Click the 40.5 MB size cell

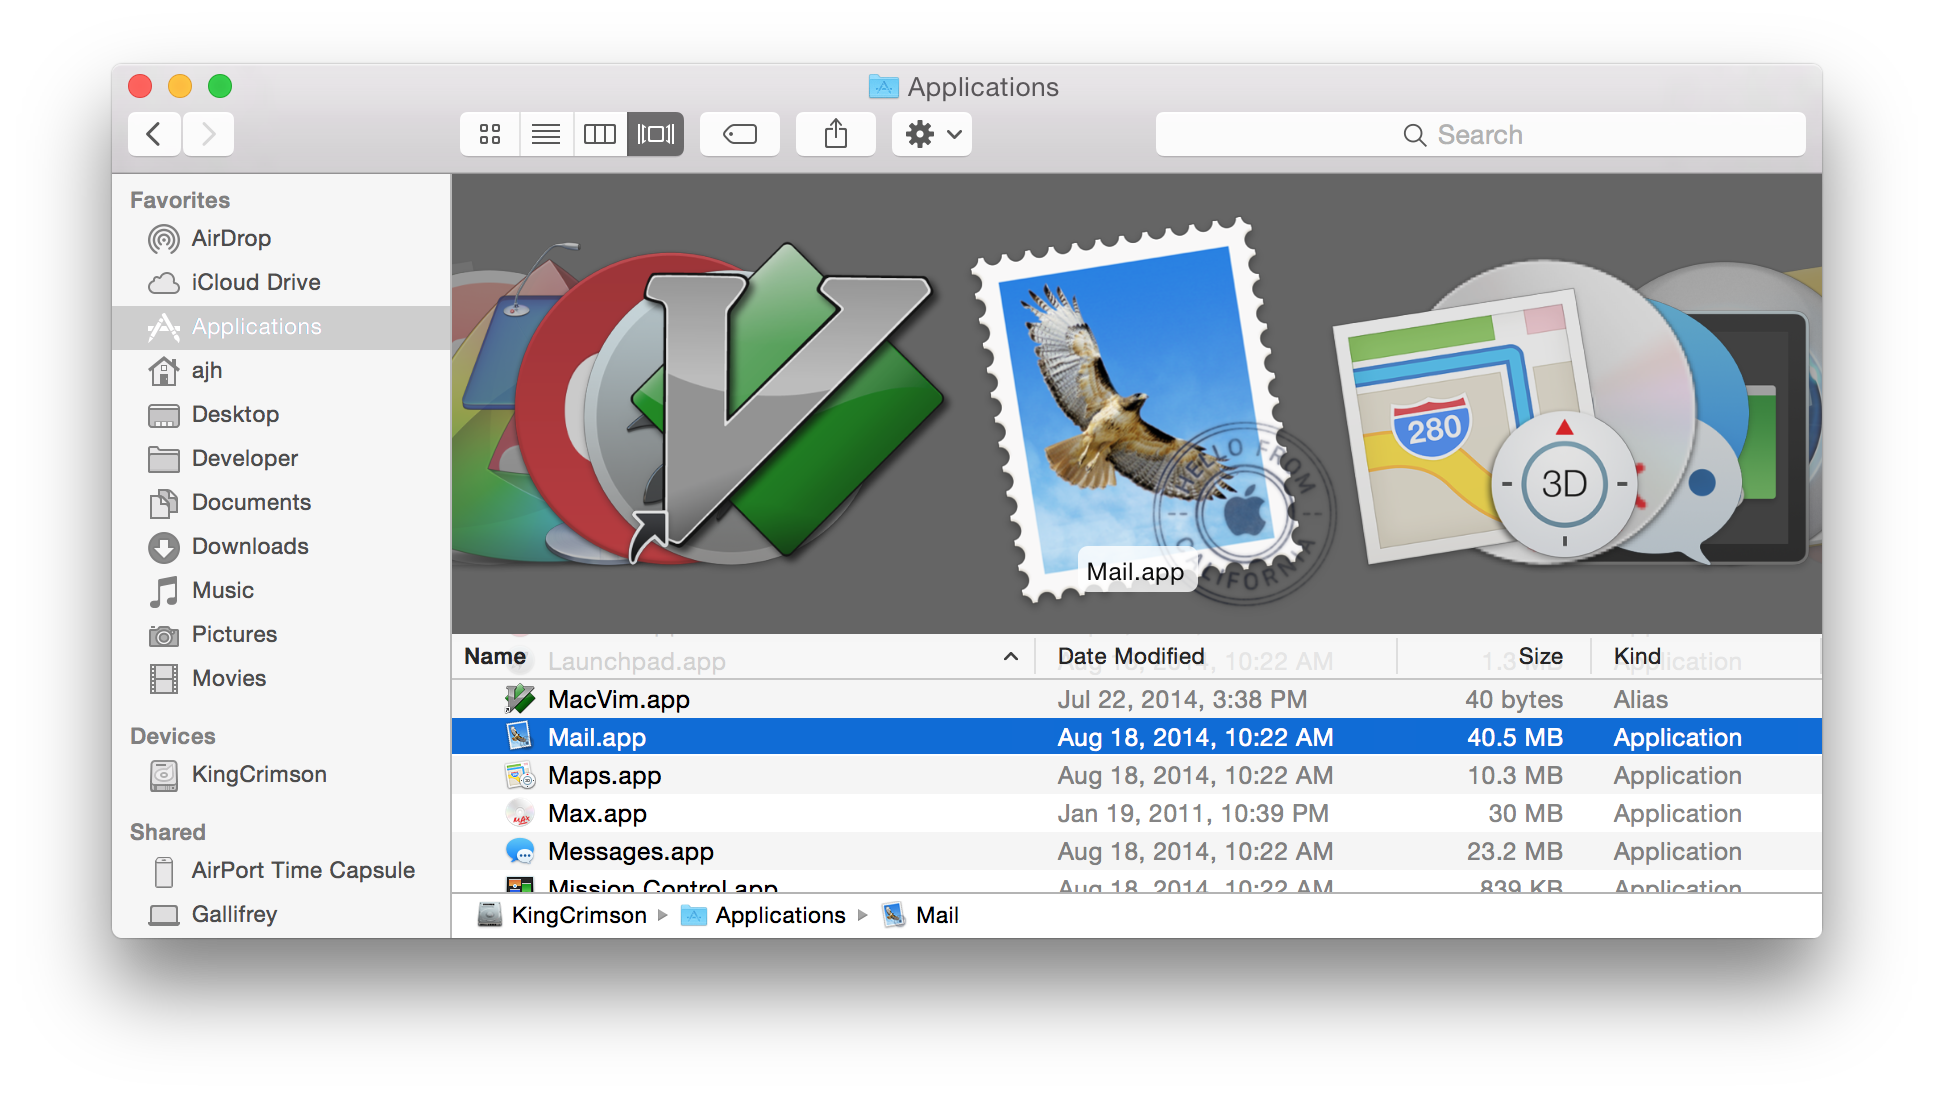[1514, 737]
